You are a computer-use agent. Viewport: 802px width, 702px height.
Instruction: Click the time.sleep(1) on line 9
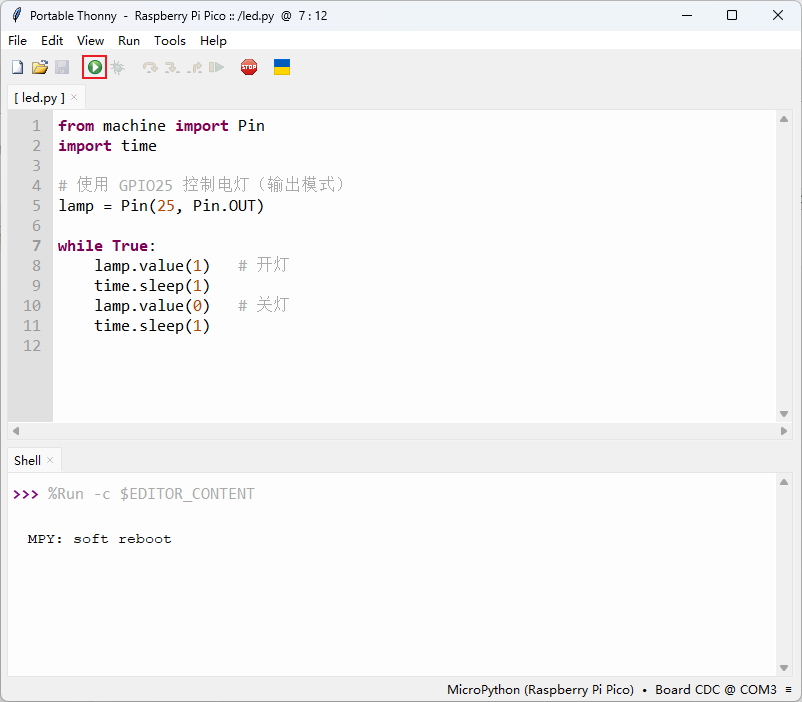coord(152,286)
